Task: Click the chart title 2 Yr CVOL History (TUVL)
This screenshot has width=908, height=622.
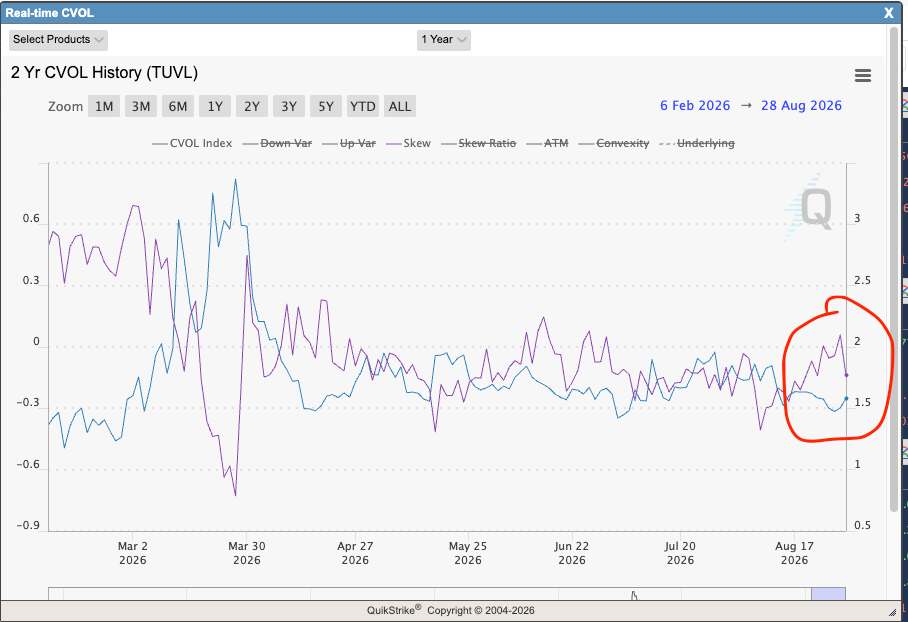Action: [x=104, y=72]
